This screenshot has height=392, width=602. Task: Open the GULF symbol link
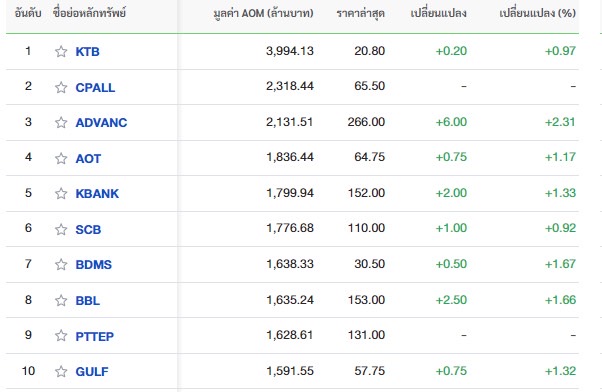pyautogui.click(x=92, y=372)
